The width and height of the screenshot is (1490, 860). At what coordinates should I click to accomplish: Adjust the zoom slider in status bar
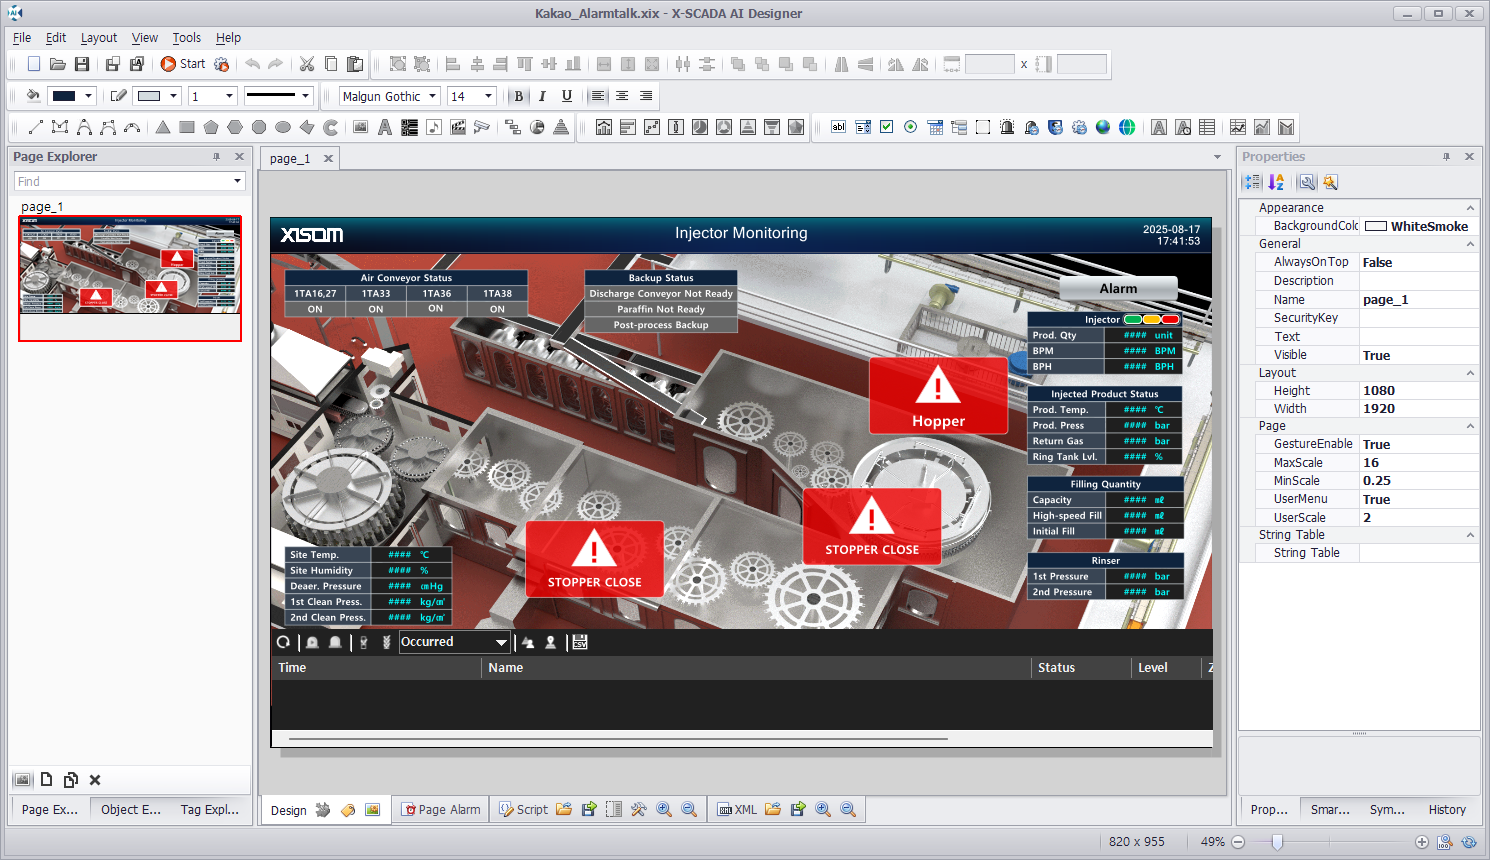pos(1277,842)
